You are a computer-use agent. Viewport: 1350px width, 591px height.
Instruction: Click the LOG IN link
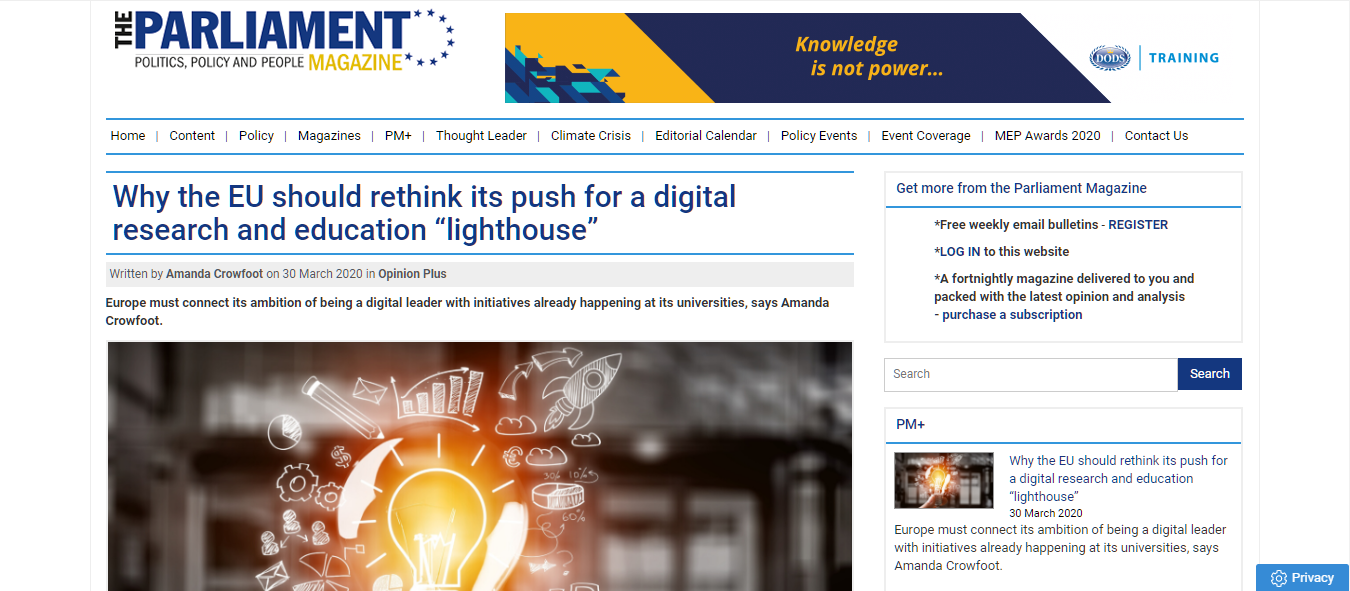[960, 252]
